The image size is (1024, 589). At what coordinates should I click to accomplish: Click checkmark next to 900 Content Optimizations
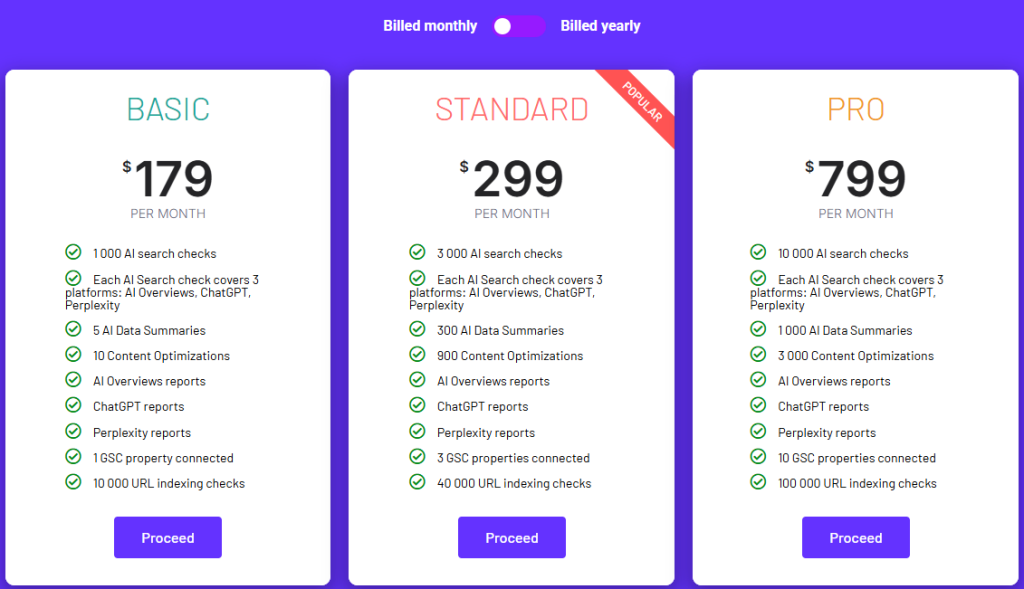pos(417,355)
